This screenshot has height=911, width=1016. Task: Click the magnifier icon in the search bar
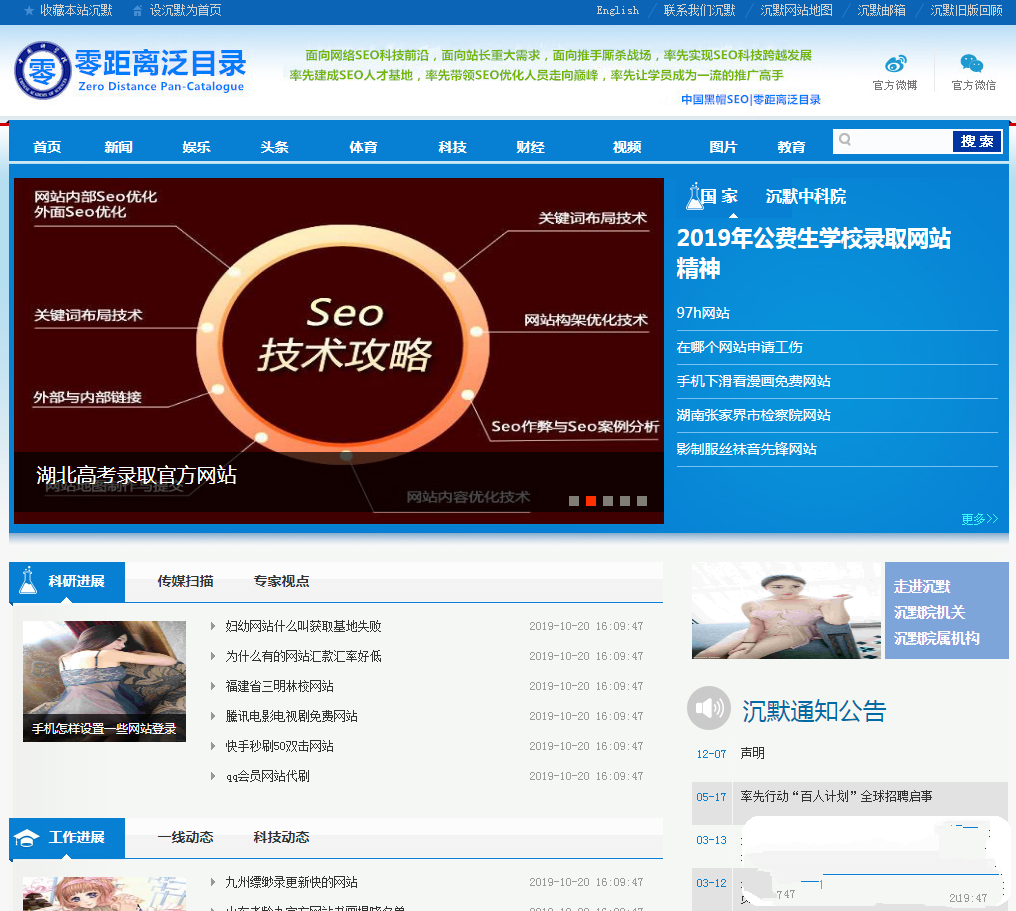pos(846,141)
